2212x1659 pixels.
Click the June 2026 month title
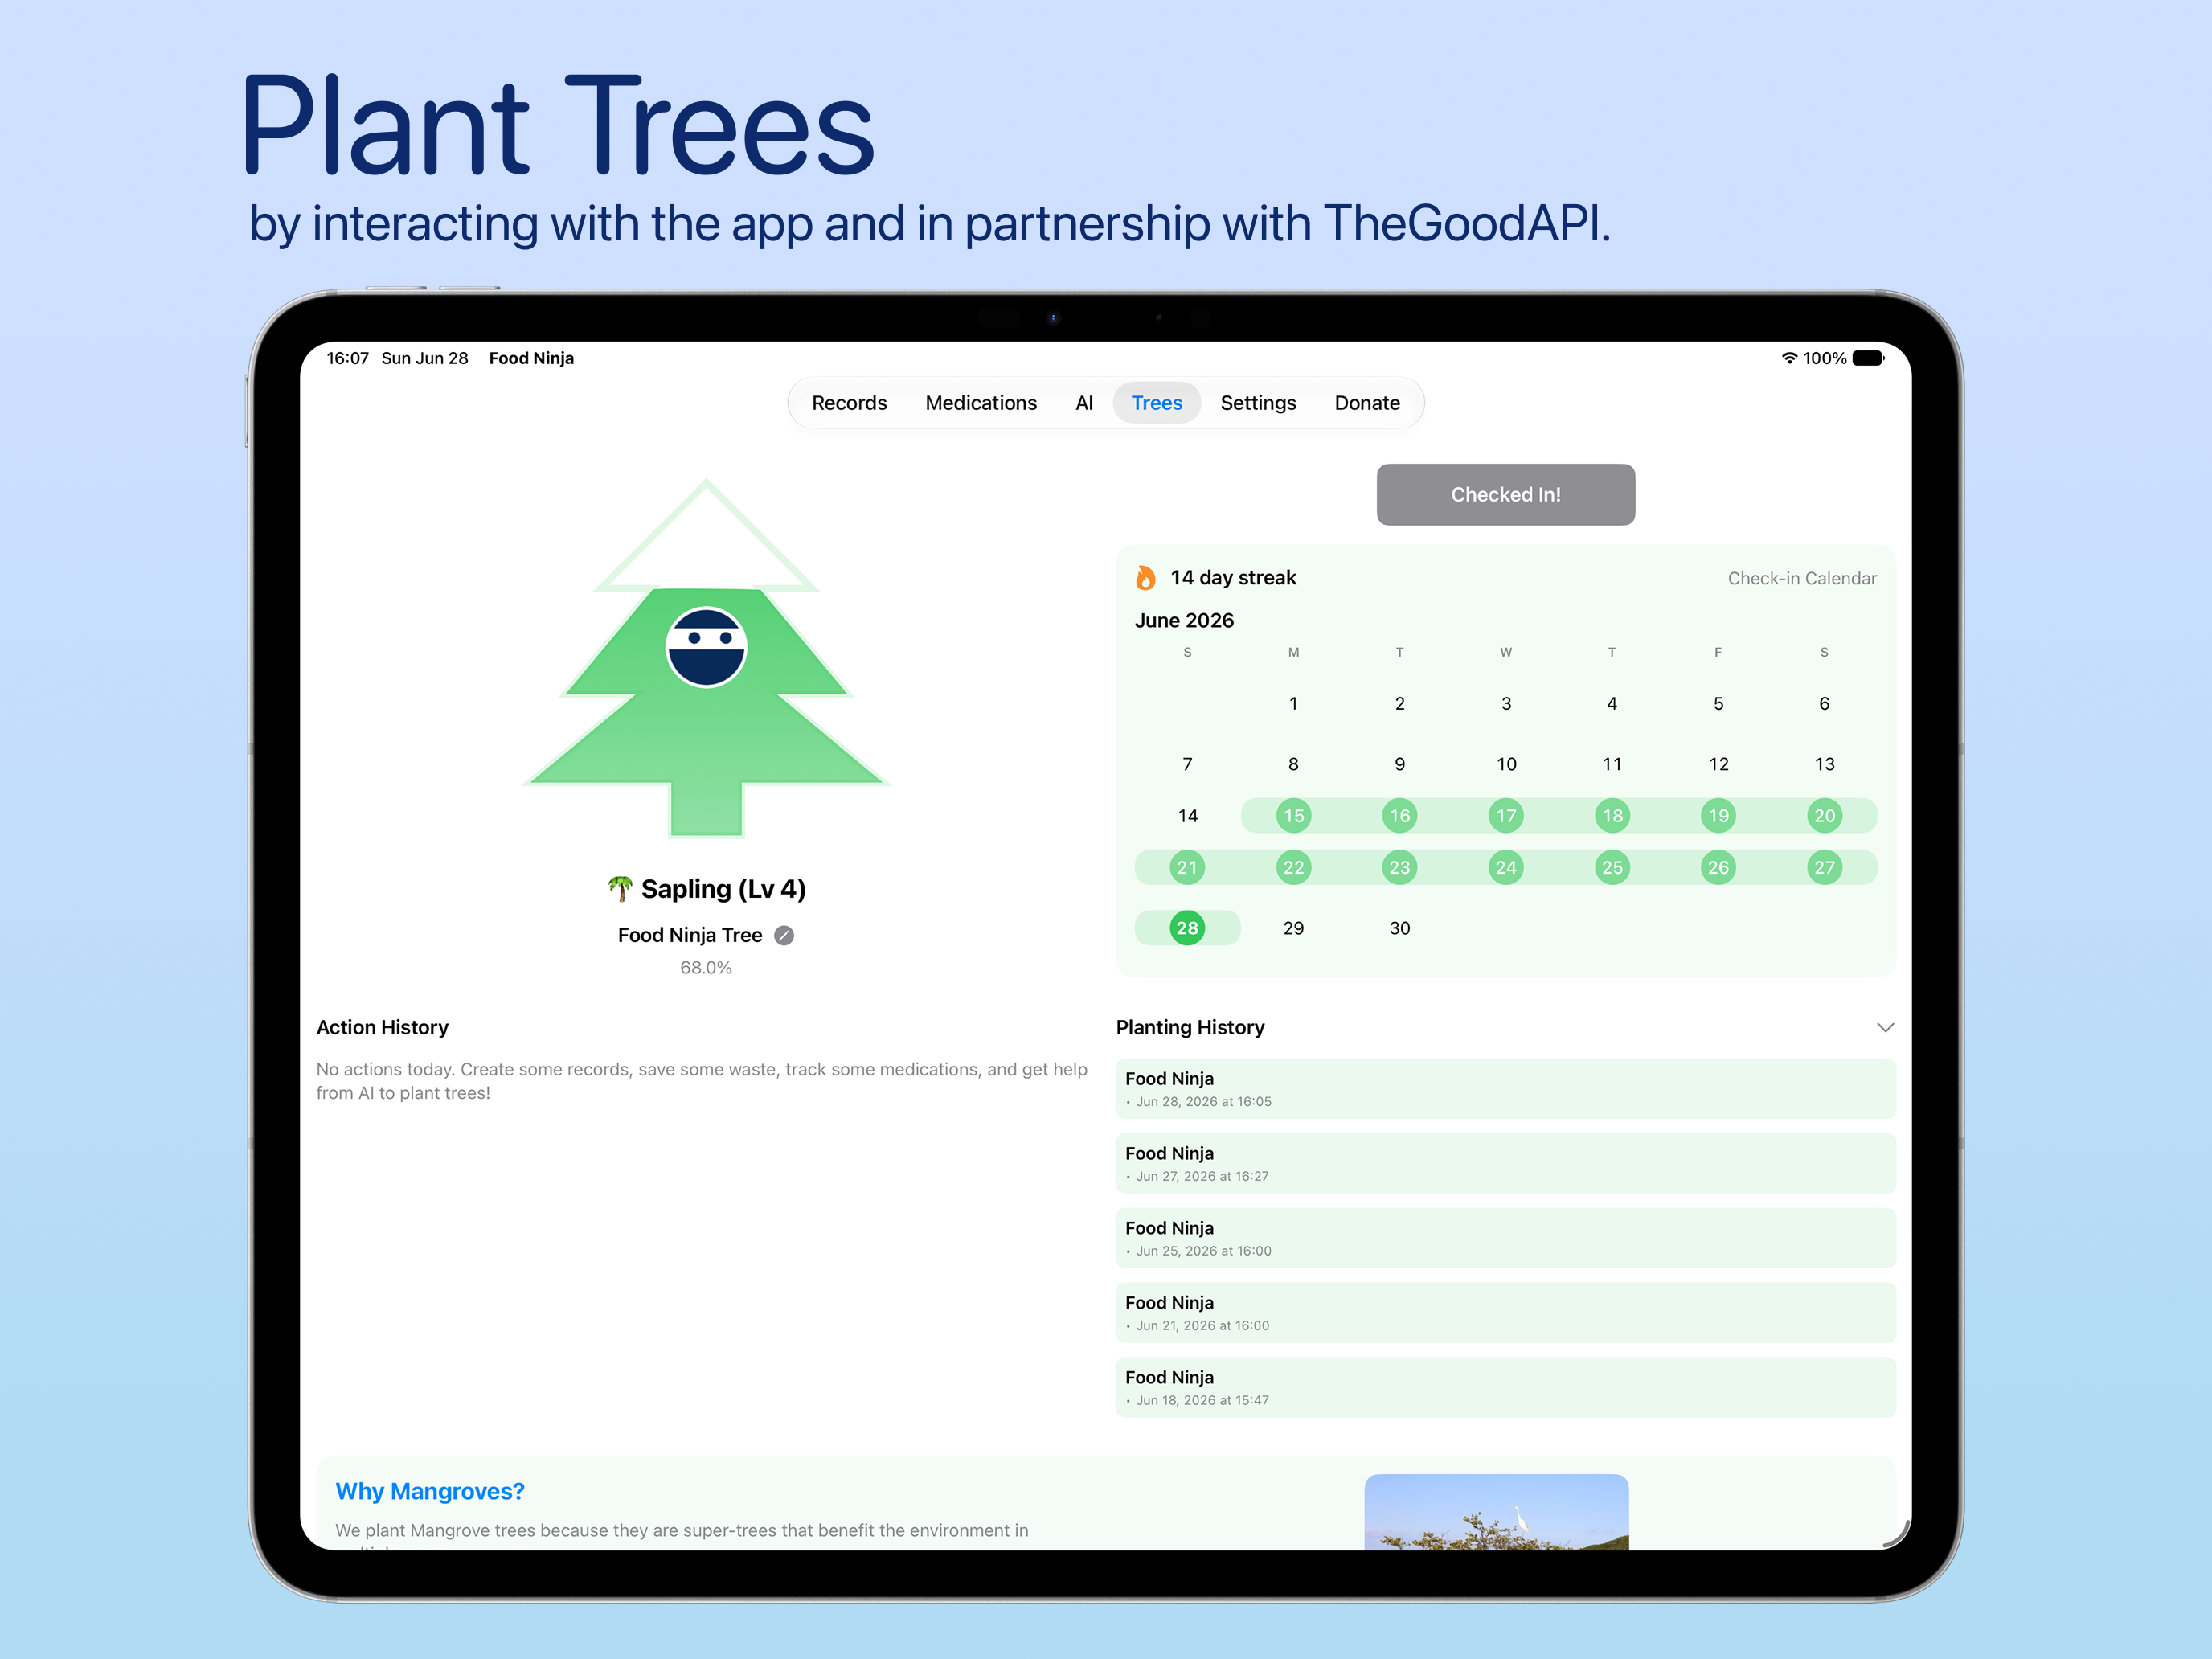click(x=1184, y=620)
